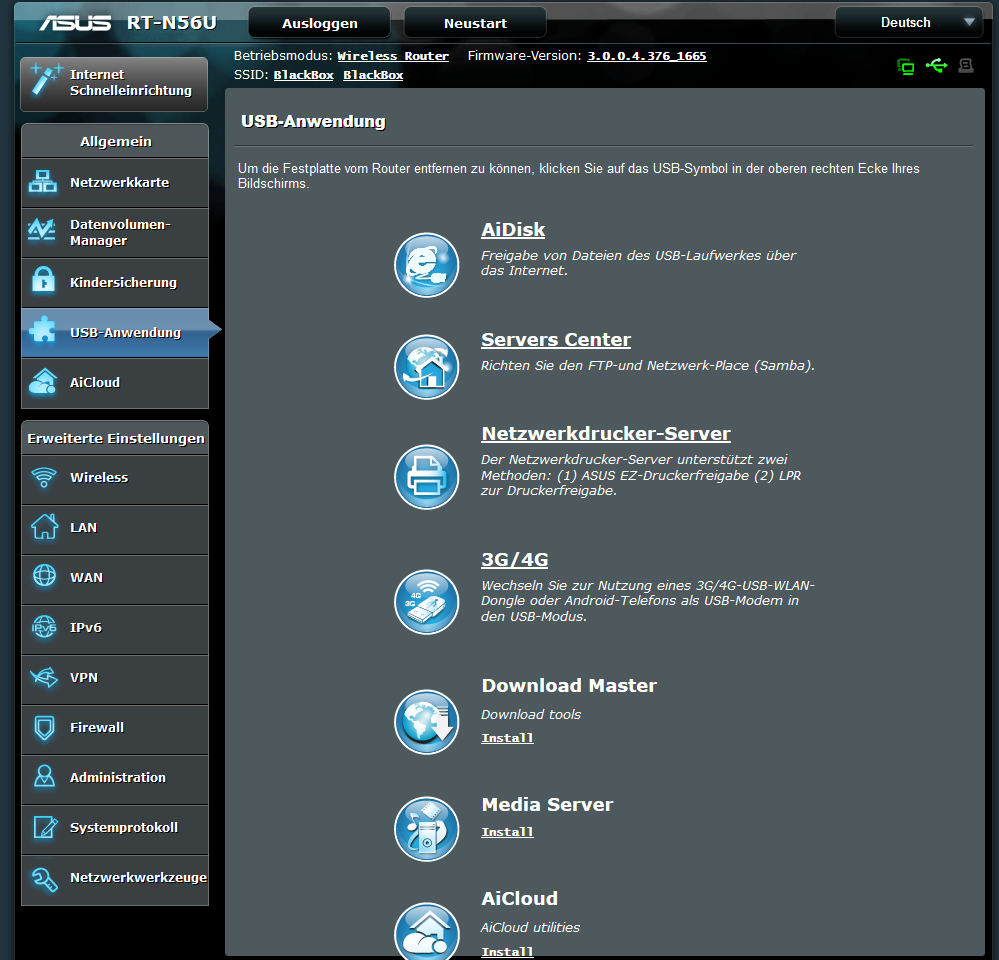Click the ASUS logo
999x960 pixels.
pos(75,23)
